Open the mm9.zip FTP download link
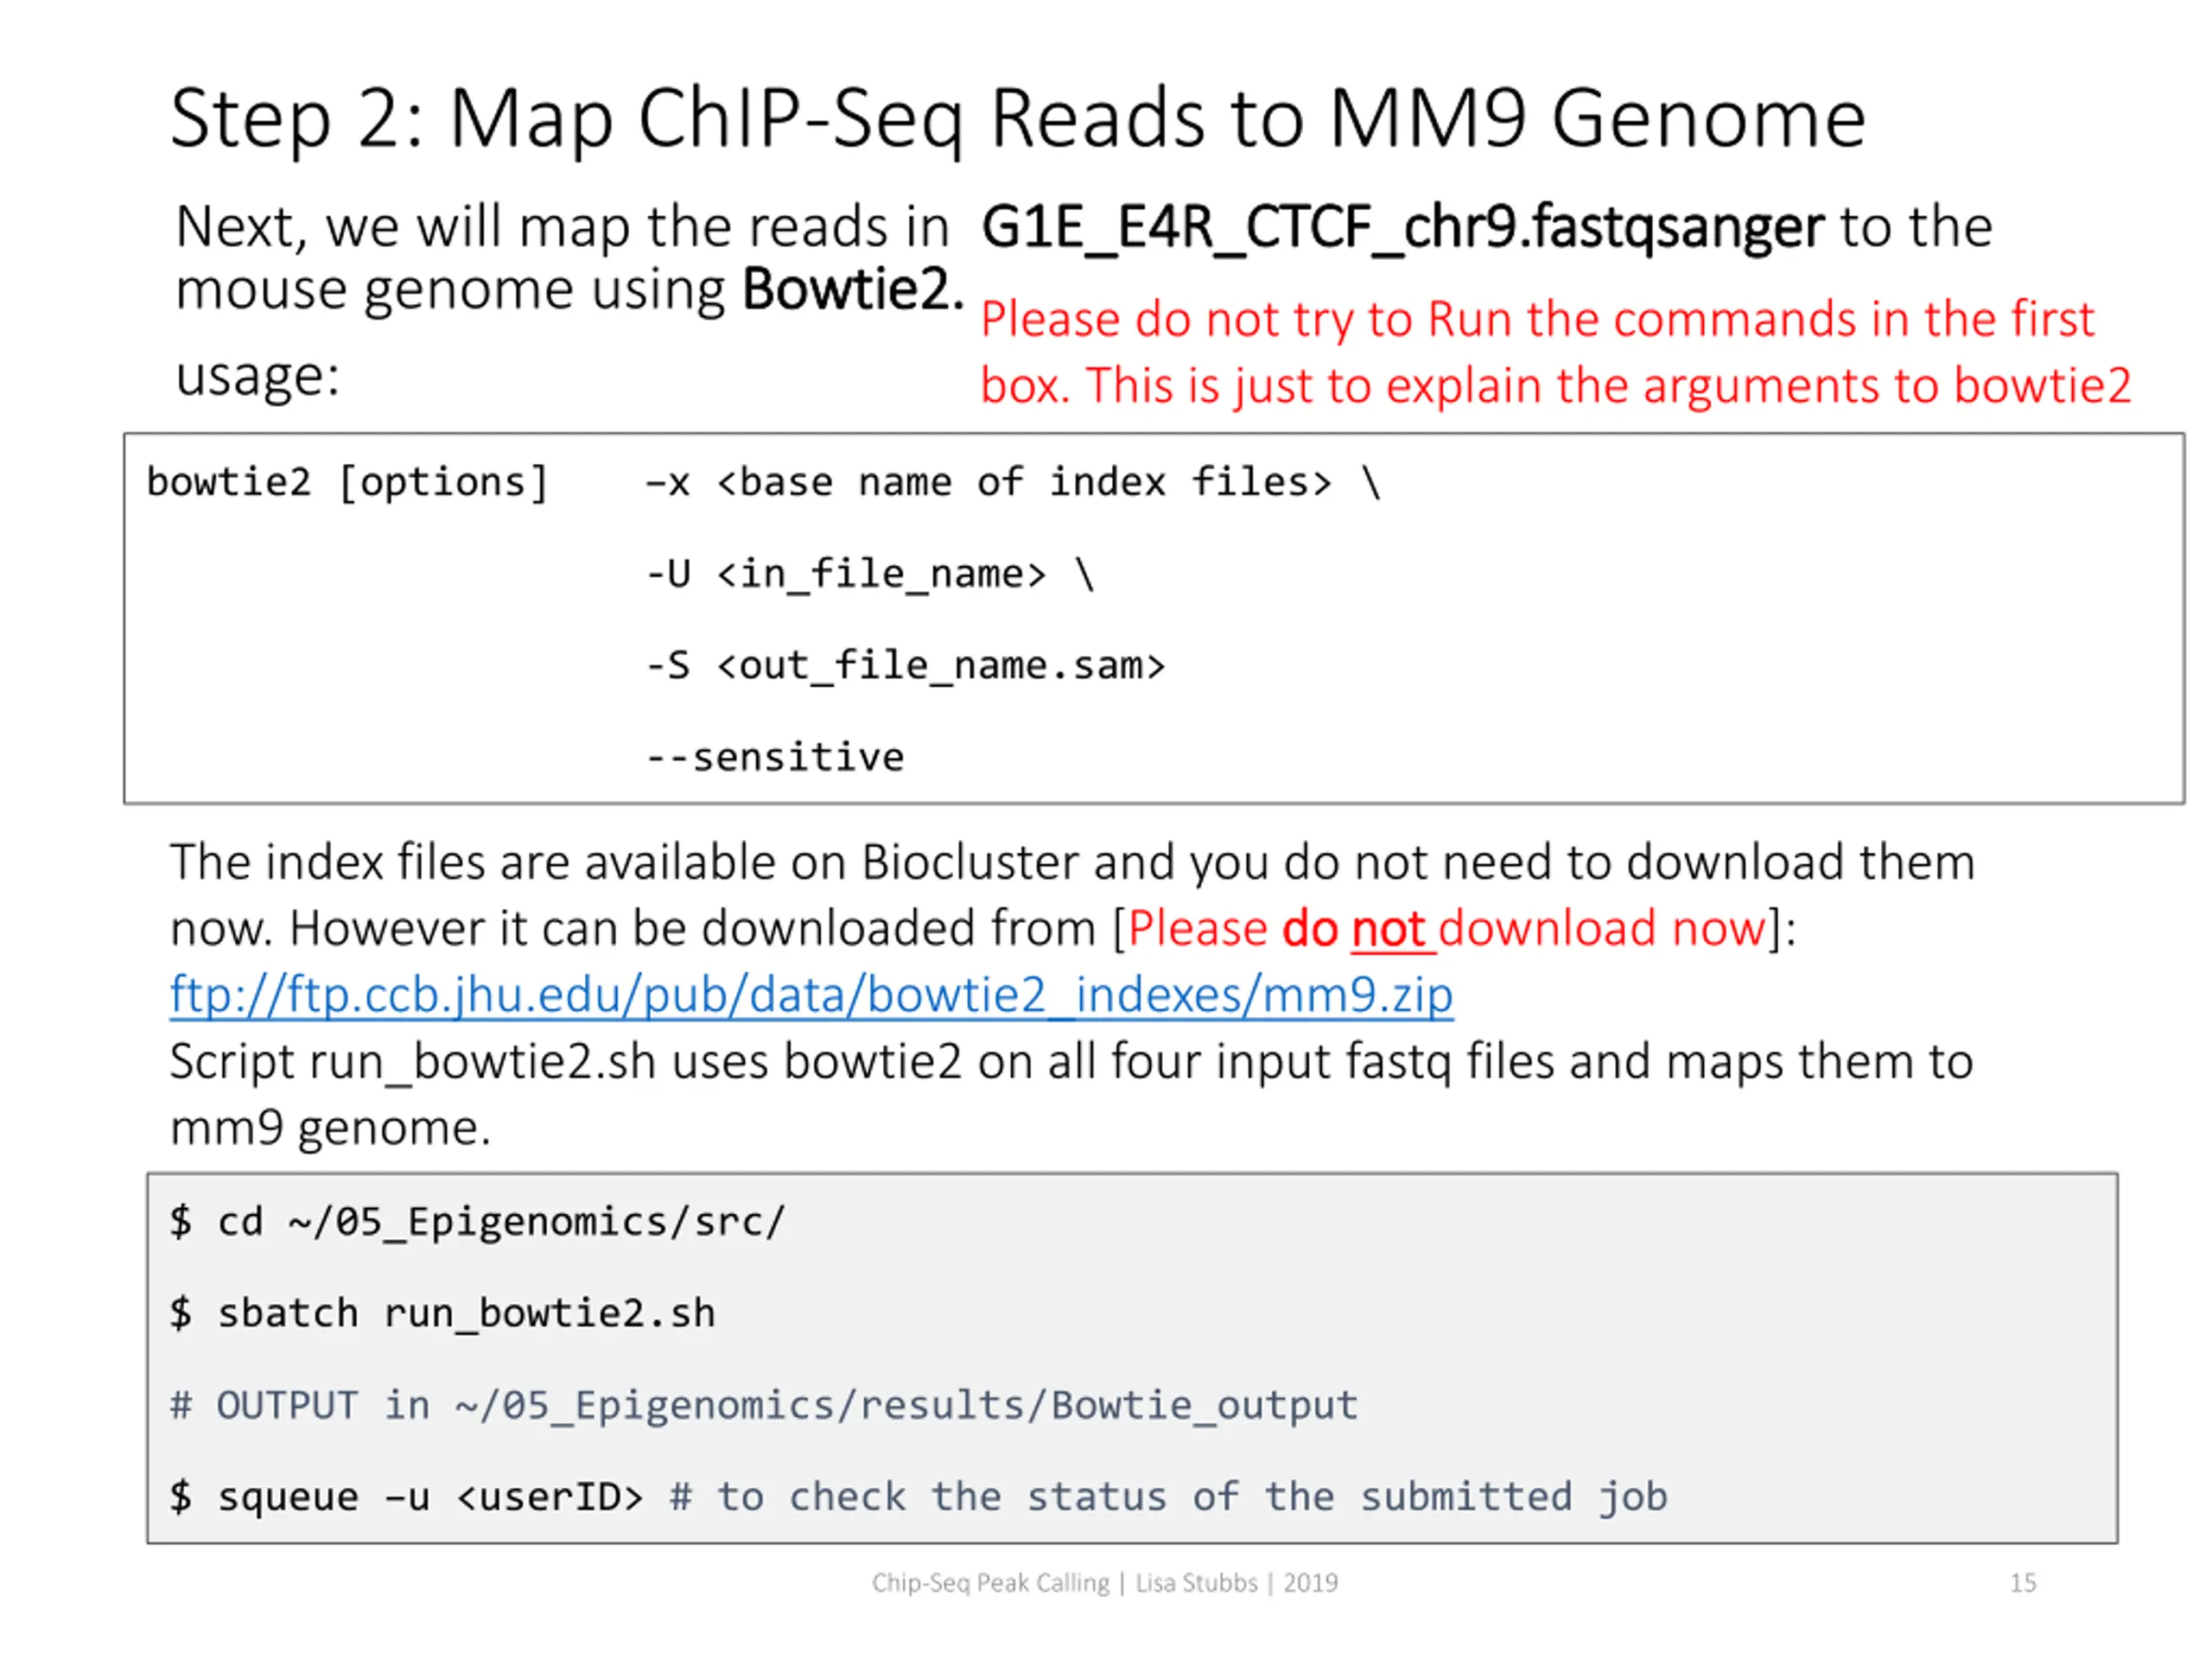This screenshot has width=2212, height=1659. click(x=810, y=995)
